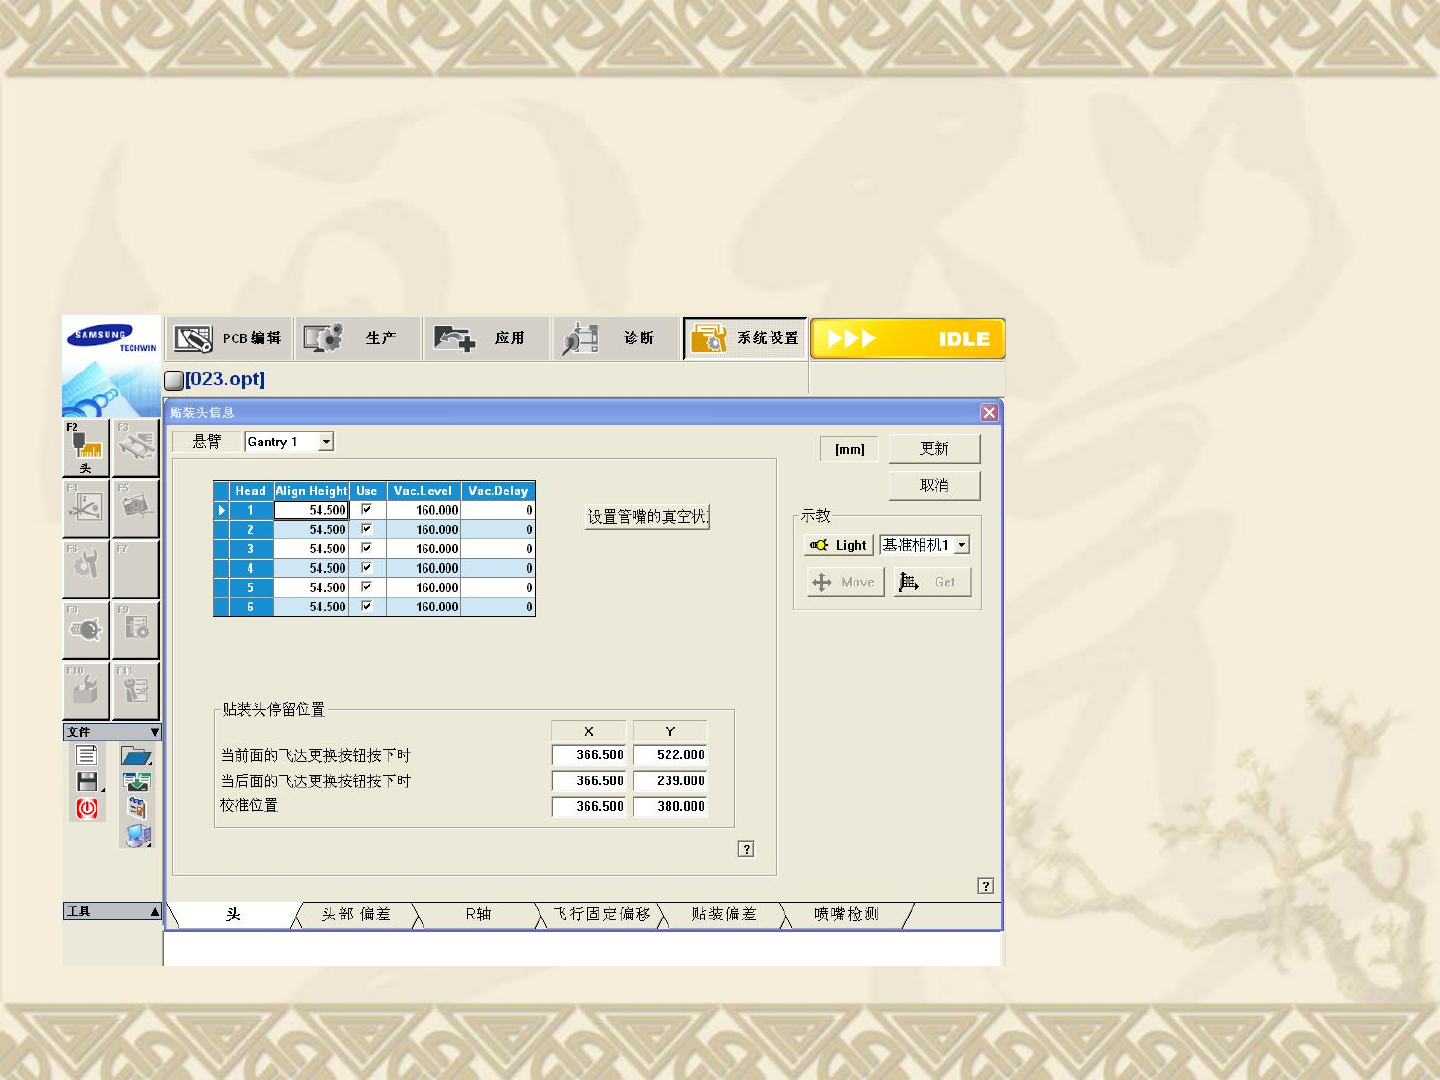Click the new document file icon
Screen dimensions: 1440x1080
click(x=87, y=755)
